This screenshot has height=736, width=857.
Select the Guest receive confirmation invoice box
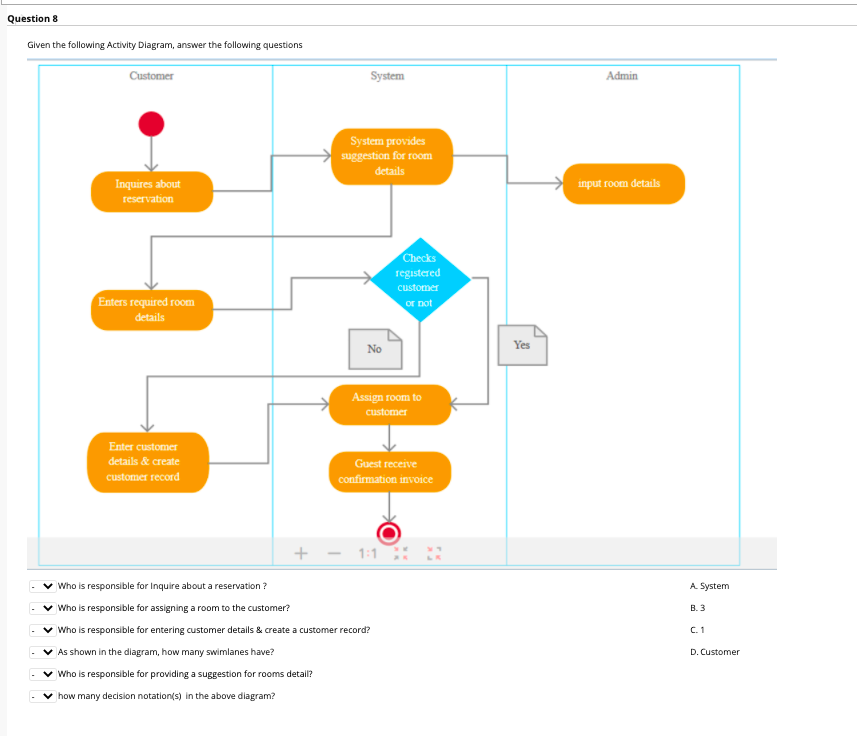(388, 471)
